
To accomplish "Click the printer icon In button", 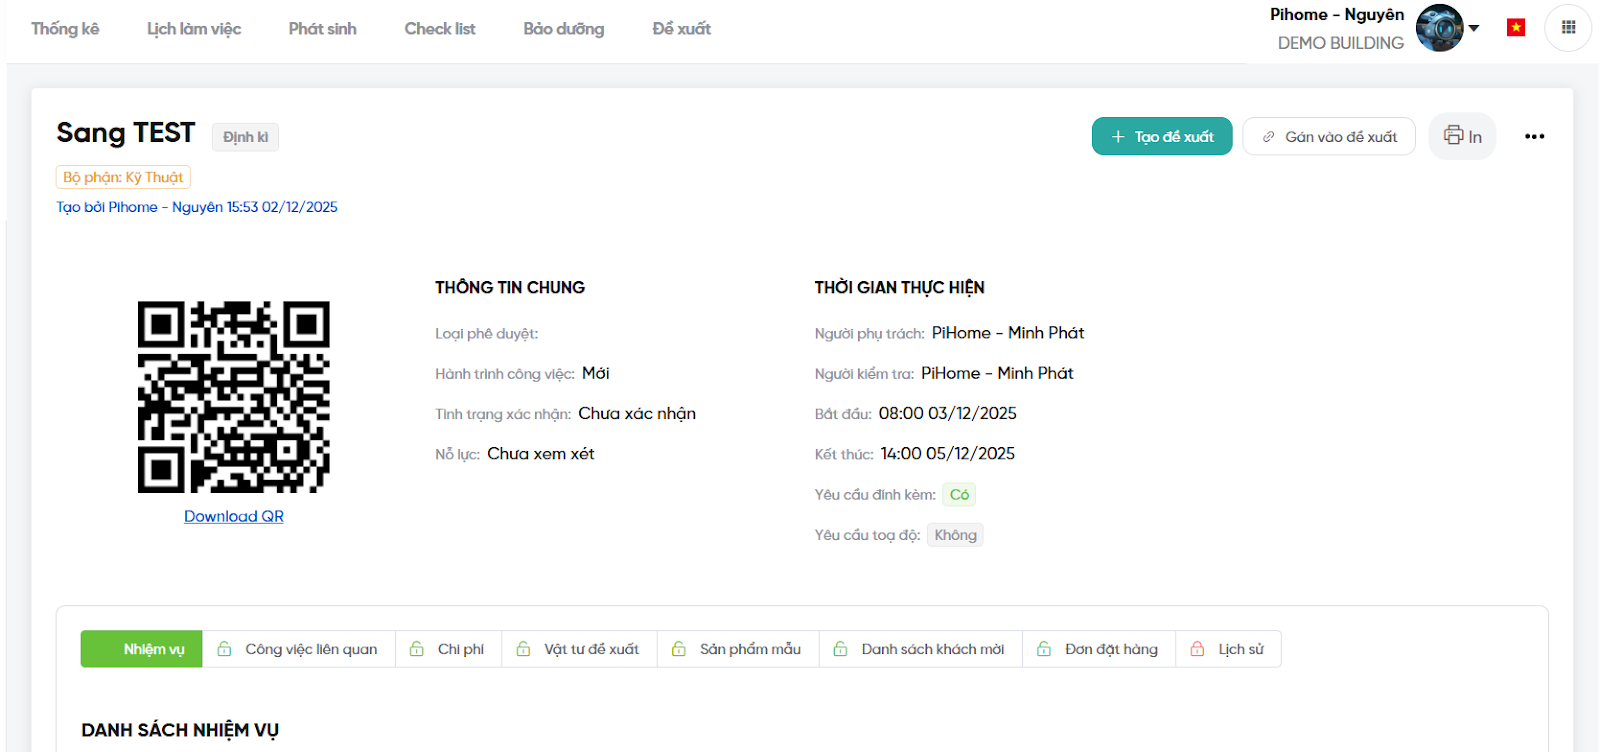I will tap(1462, 136).
